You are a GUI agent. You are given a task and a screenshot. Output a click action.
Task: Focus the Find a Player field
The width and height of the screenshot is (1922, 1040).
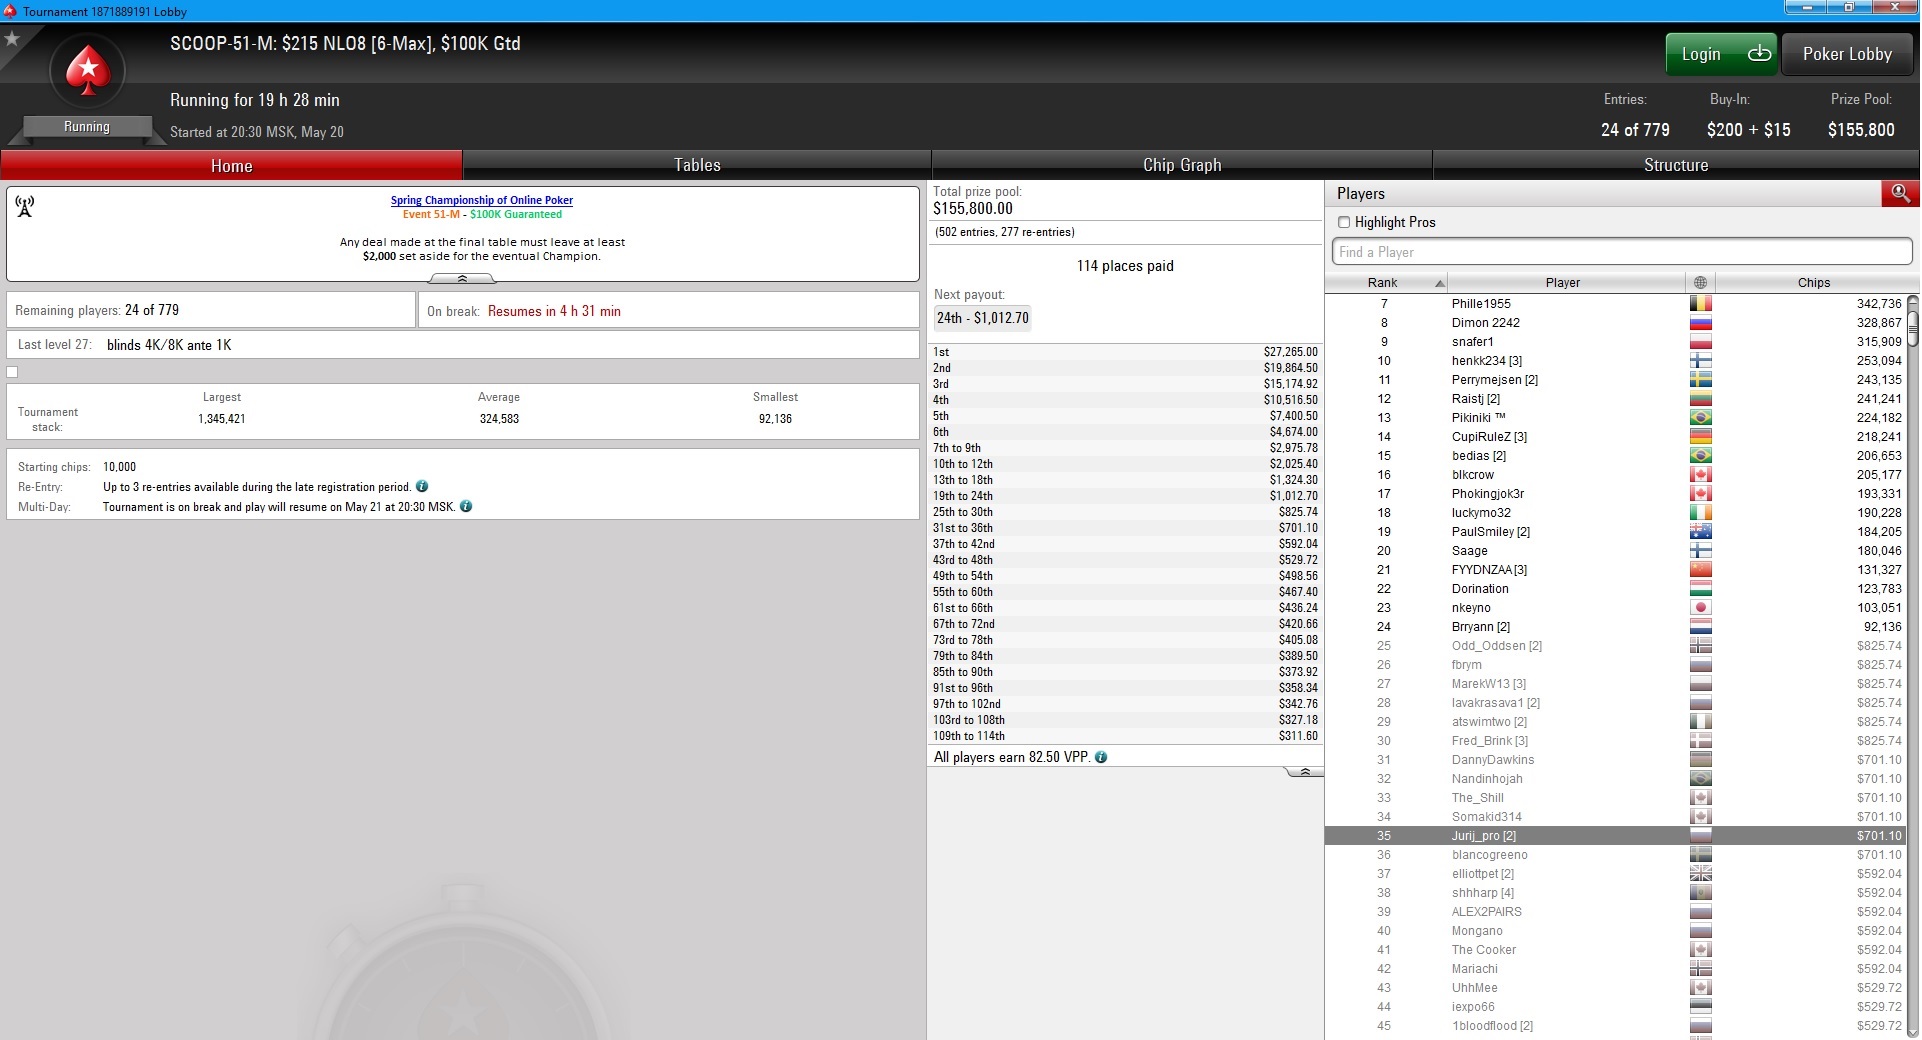point(1622,252)
